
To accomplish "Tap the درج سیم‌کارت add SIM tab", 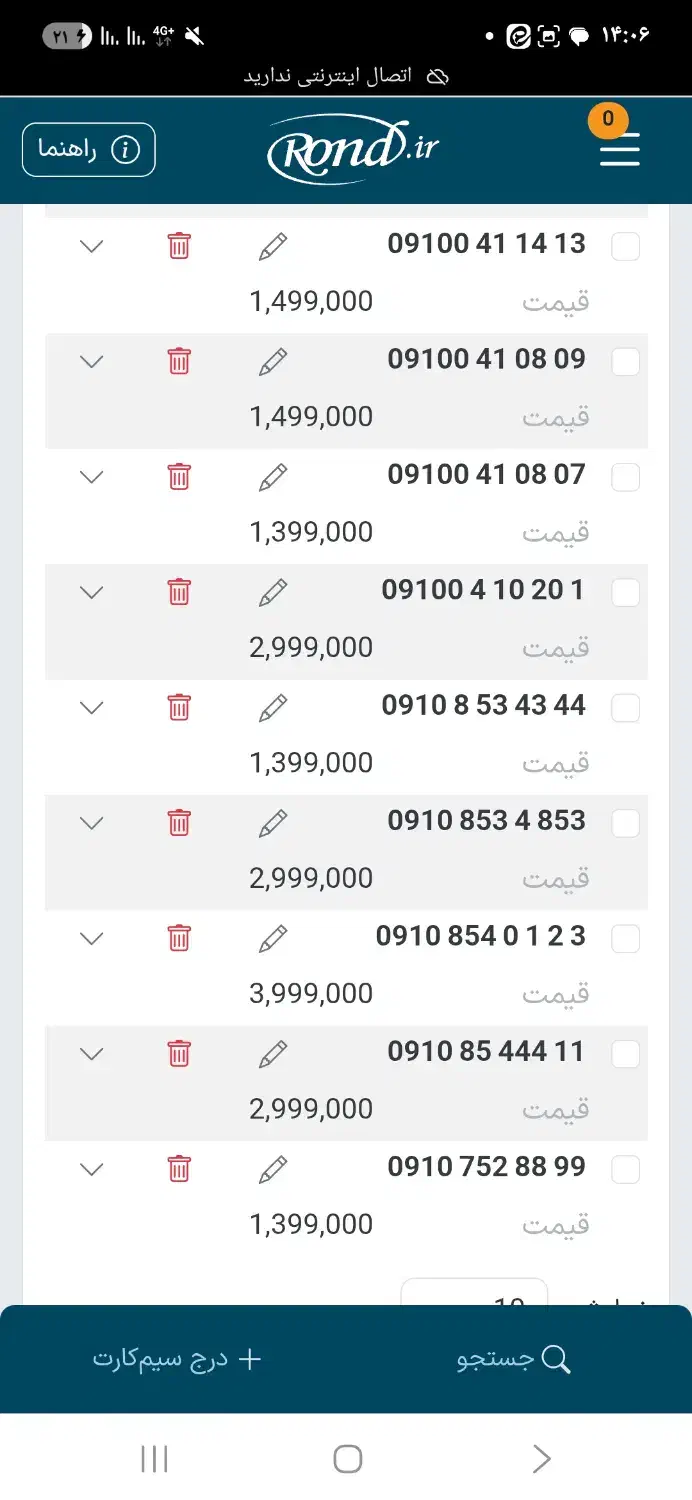I will pyautogui.click(x=177, y=1359).
